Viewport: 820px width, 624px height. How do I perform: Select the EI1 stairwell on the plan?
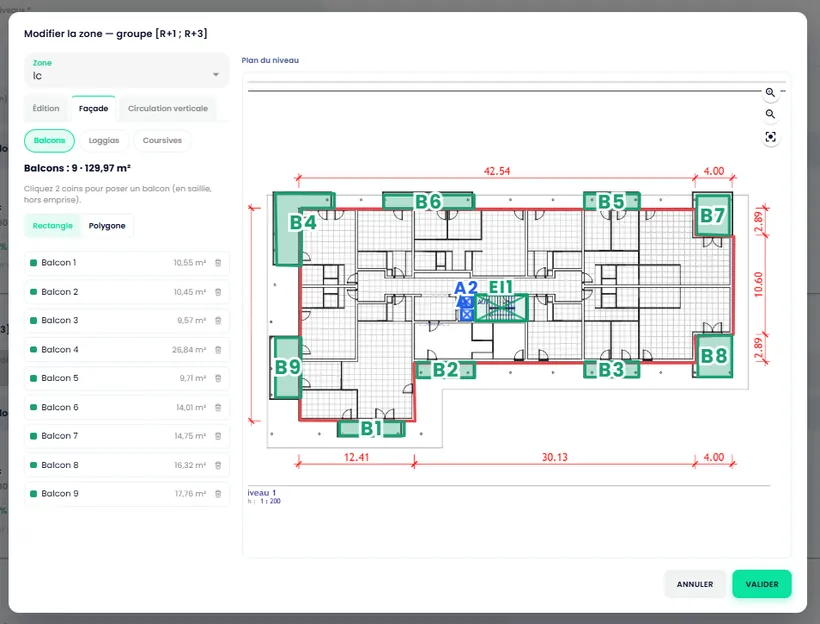(501, 307)
